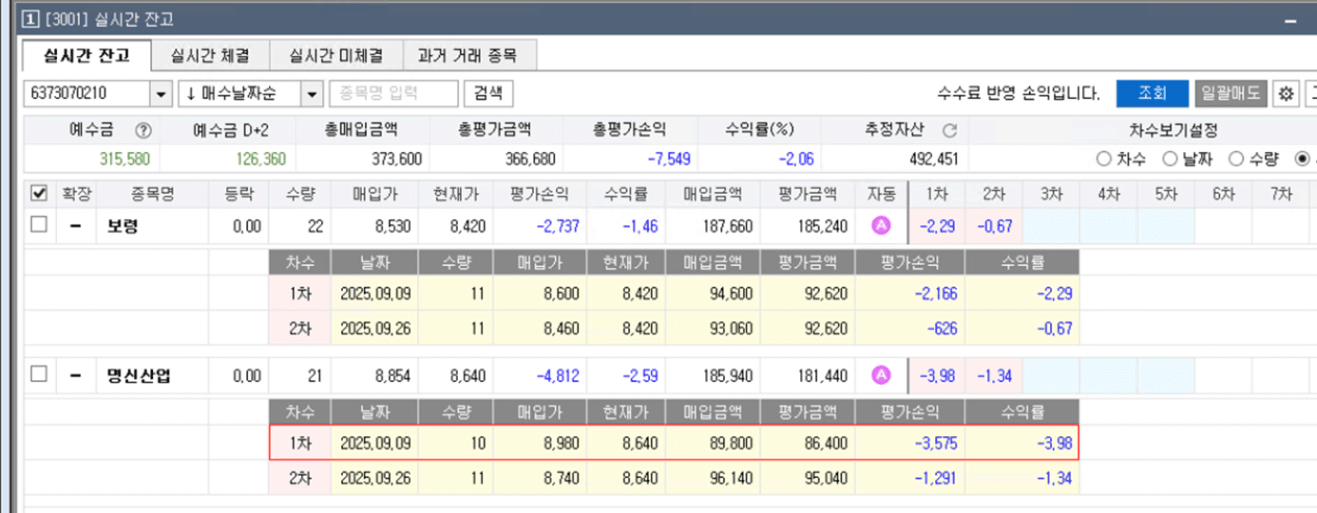Click the 예수금 help question mark icon
The width and height of the screenshot is (1317, 513).
click(143, 130)
